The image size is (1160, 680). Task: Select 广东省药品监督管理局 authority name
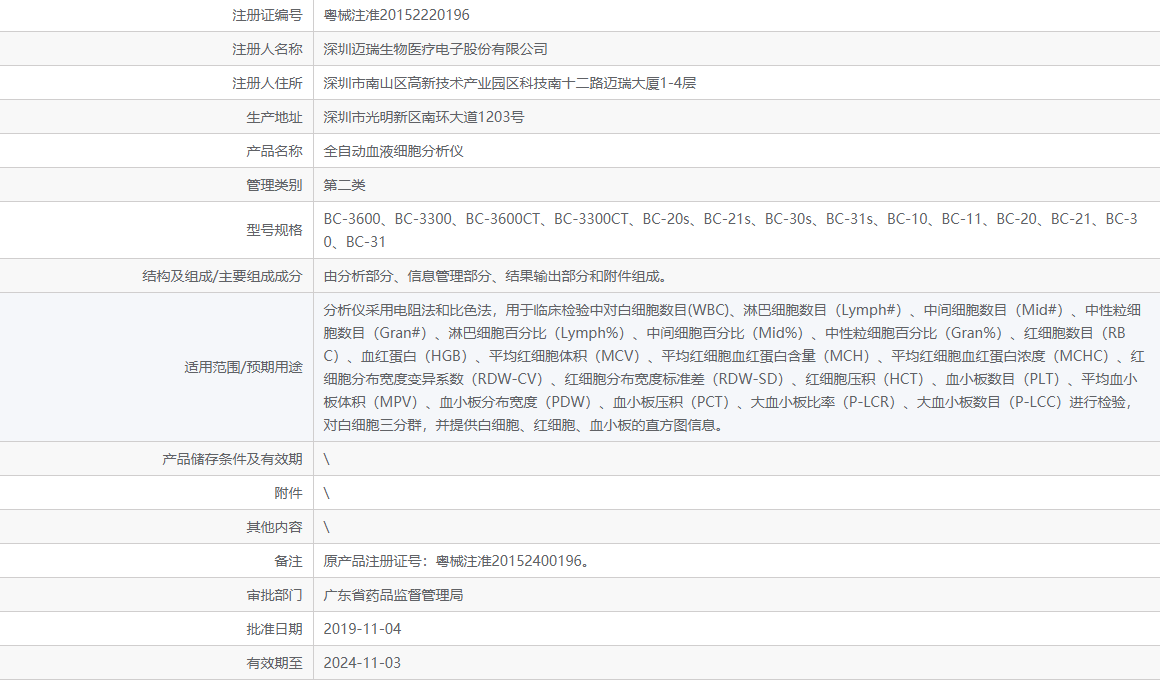[x=394, y=595]
